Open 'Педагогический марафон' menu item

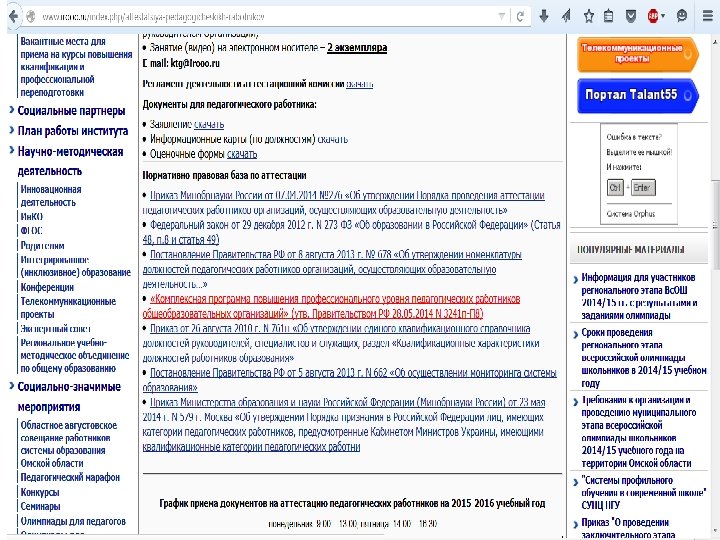tap(70, 478)
